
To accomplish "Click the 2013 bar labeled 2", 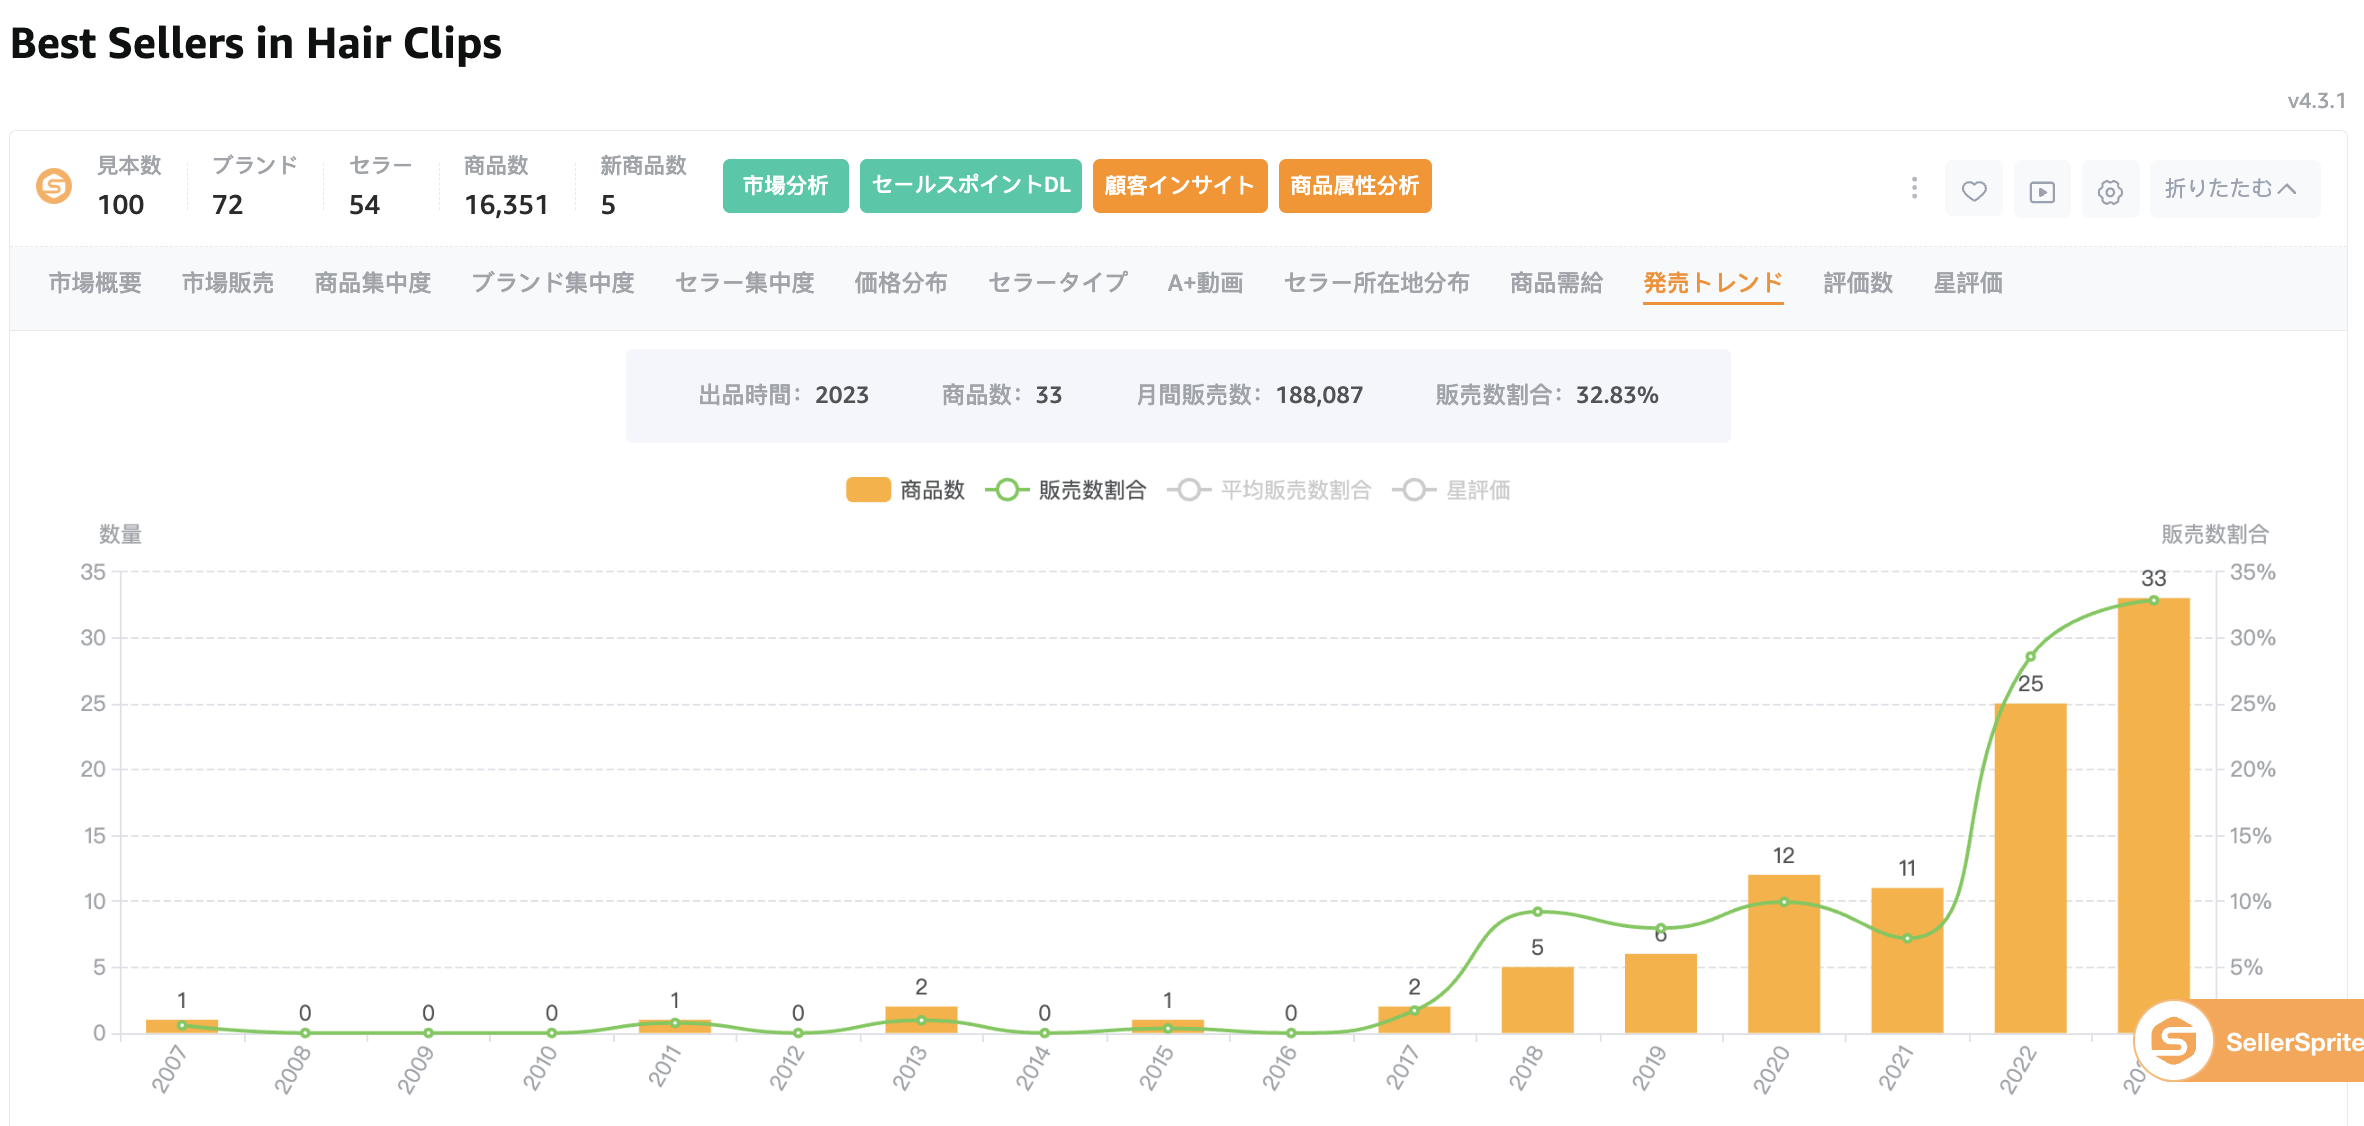I will [921, 1020].
